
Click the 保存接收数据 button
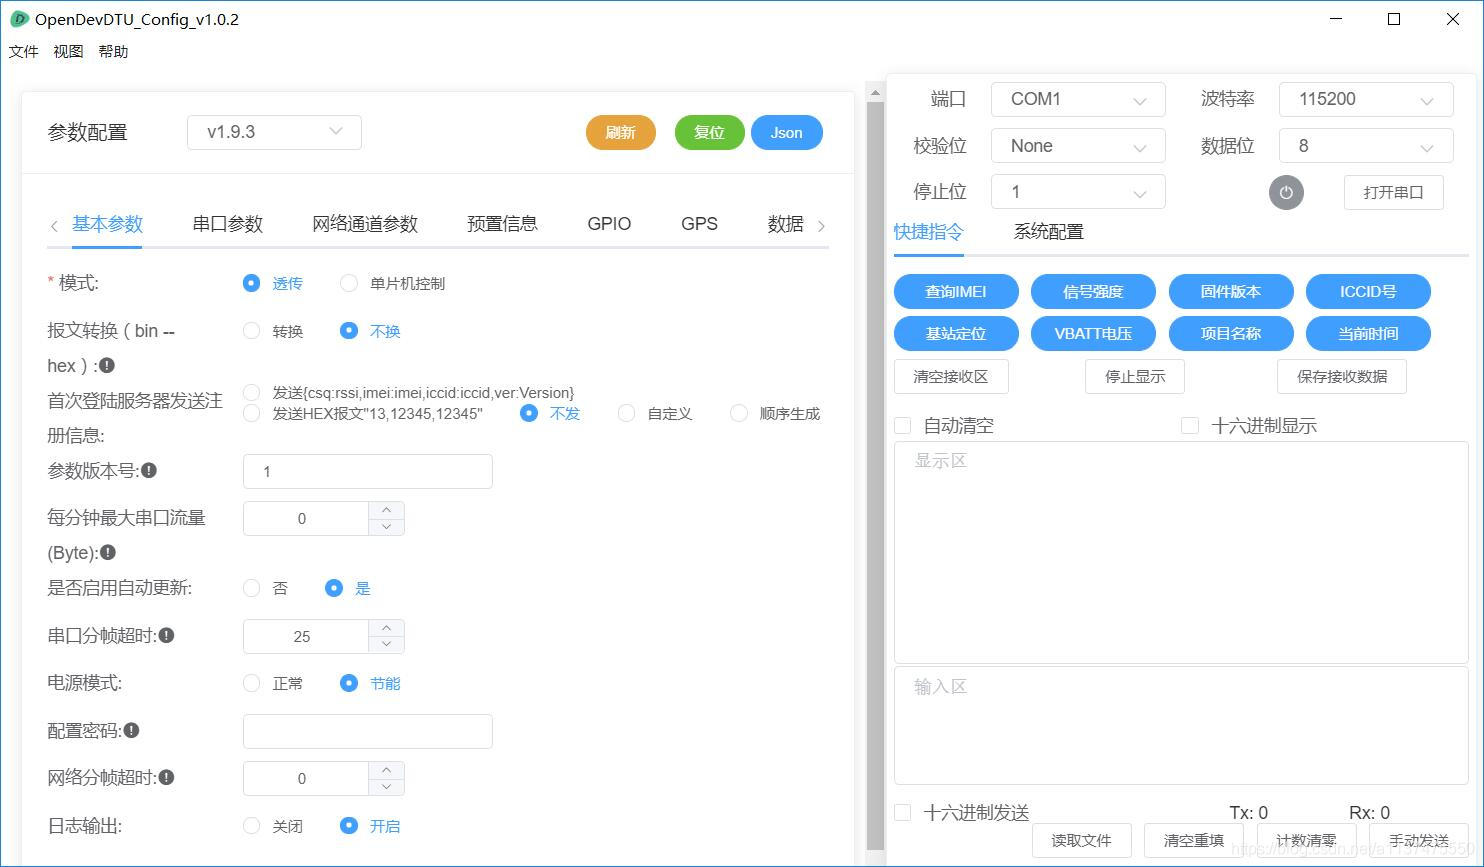pos(1342,376)
